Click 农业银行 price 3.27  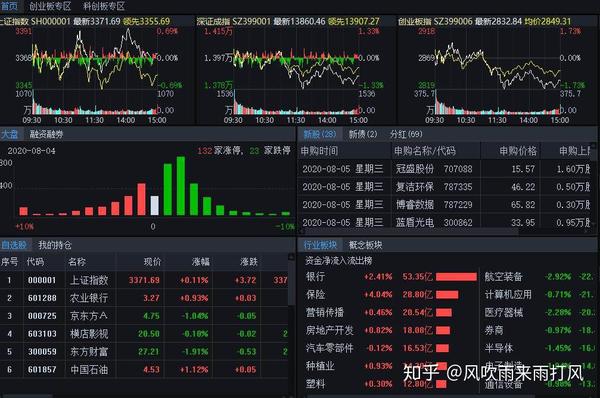(151, 298)
